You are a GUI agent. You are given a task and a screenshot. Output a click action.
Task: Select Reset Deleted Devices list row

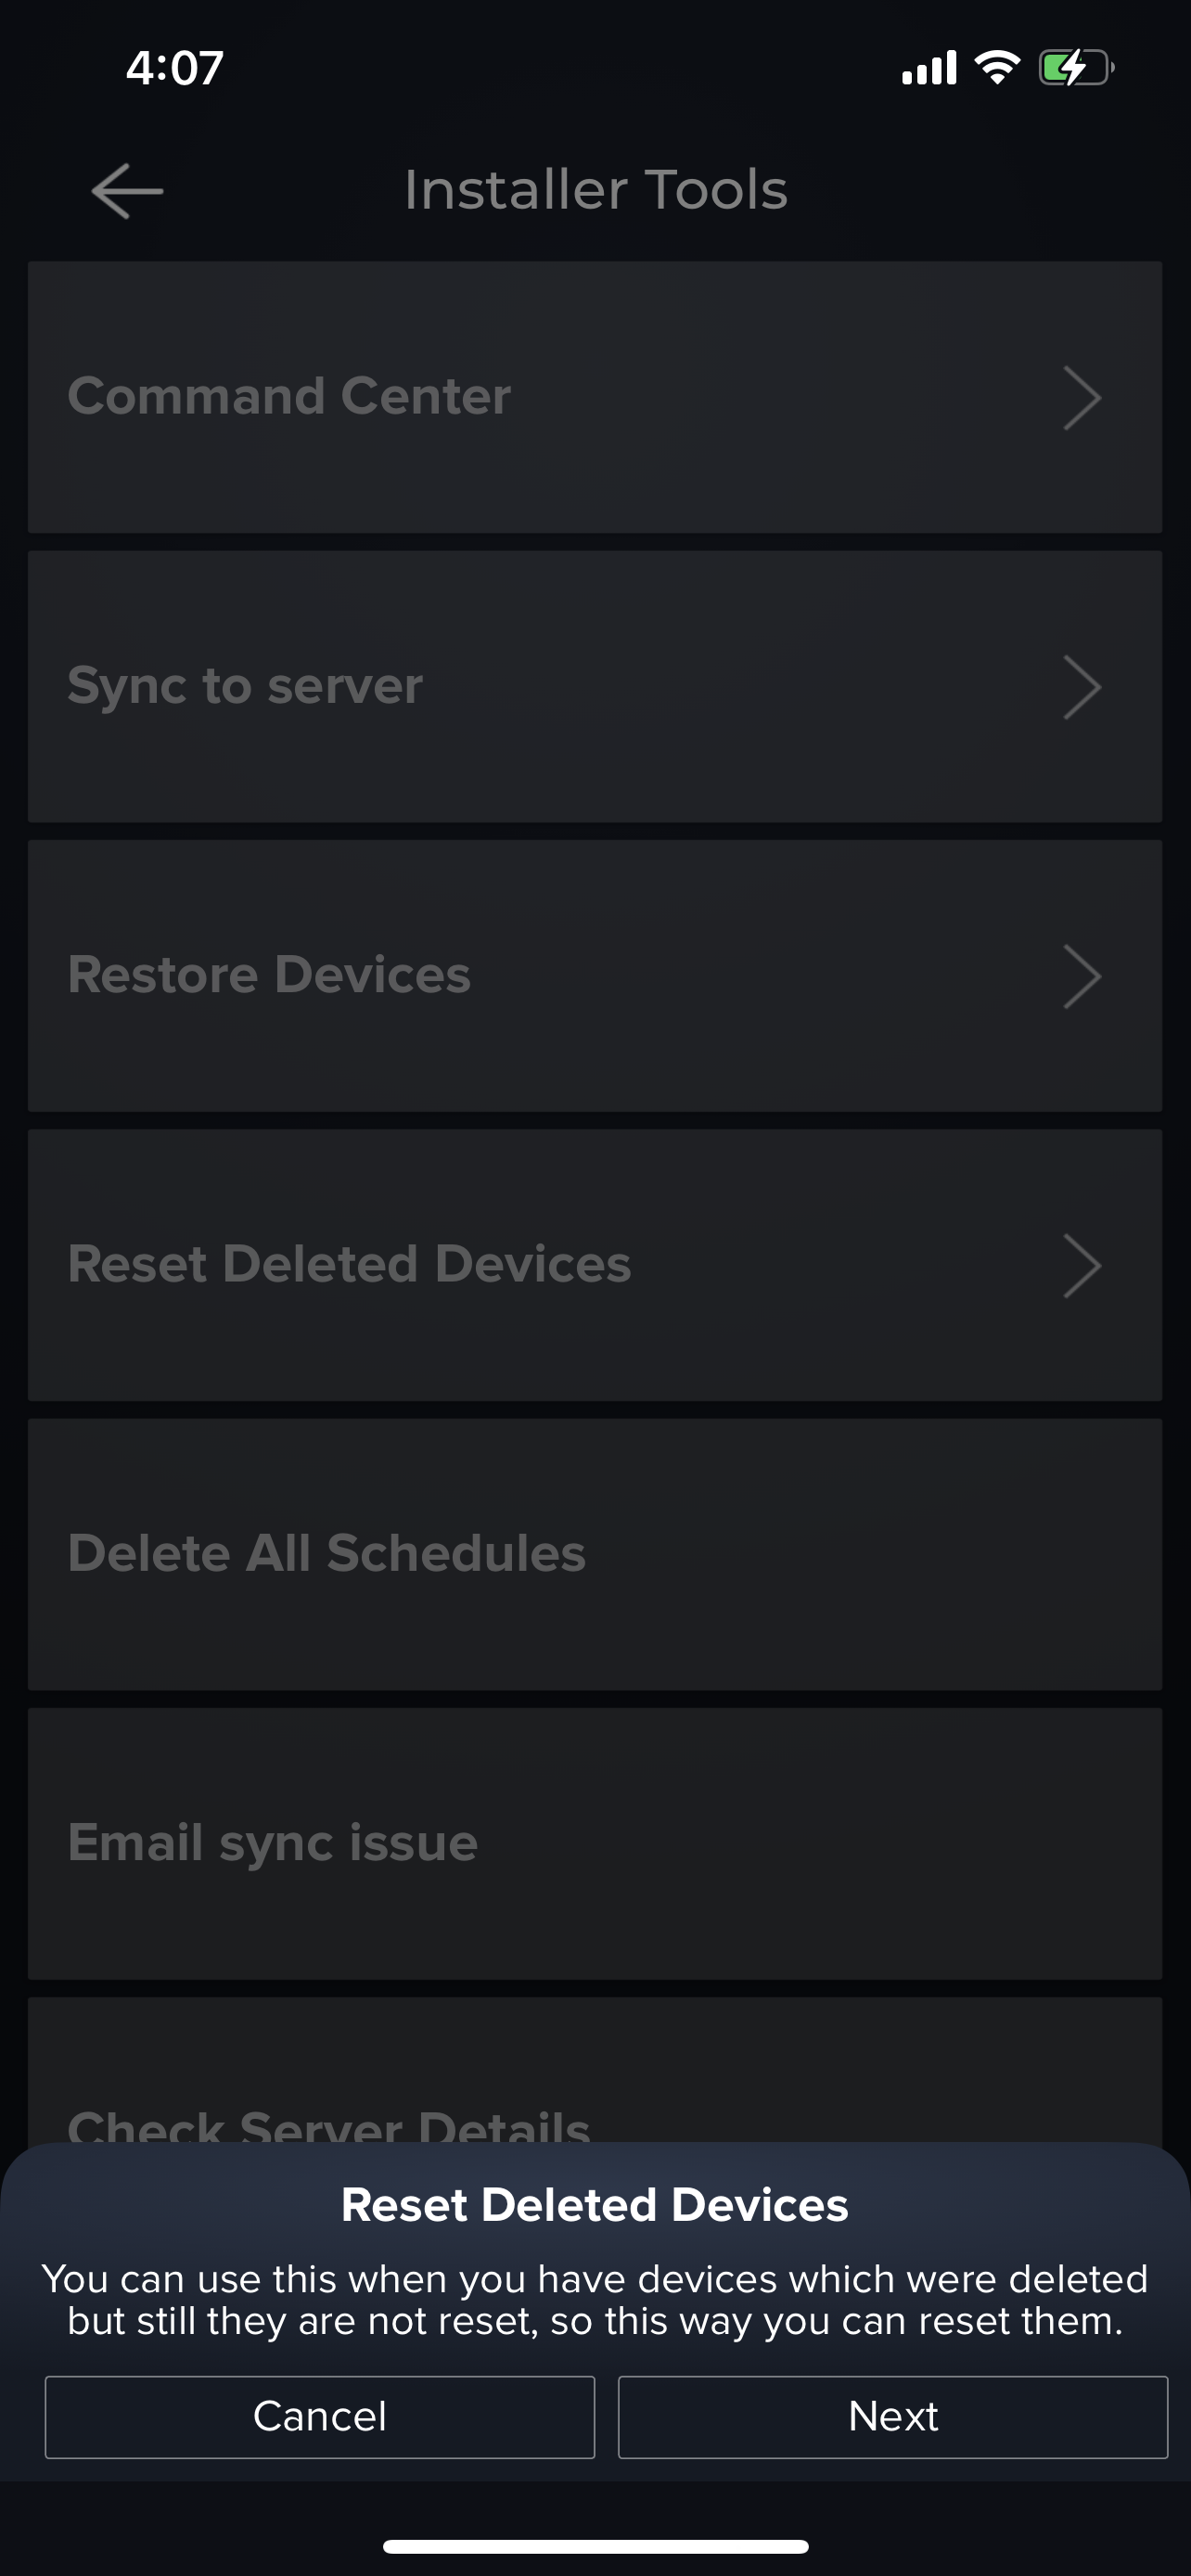(350, 1264)
